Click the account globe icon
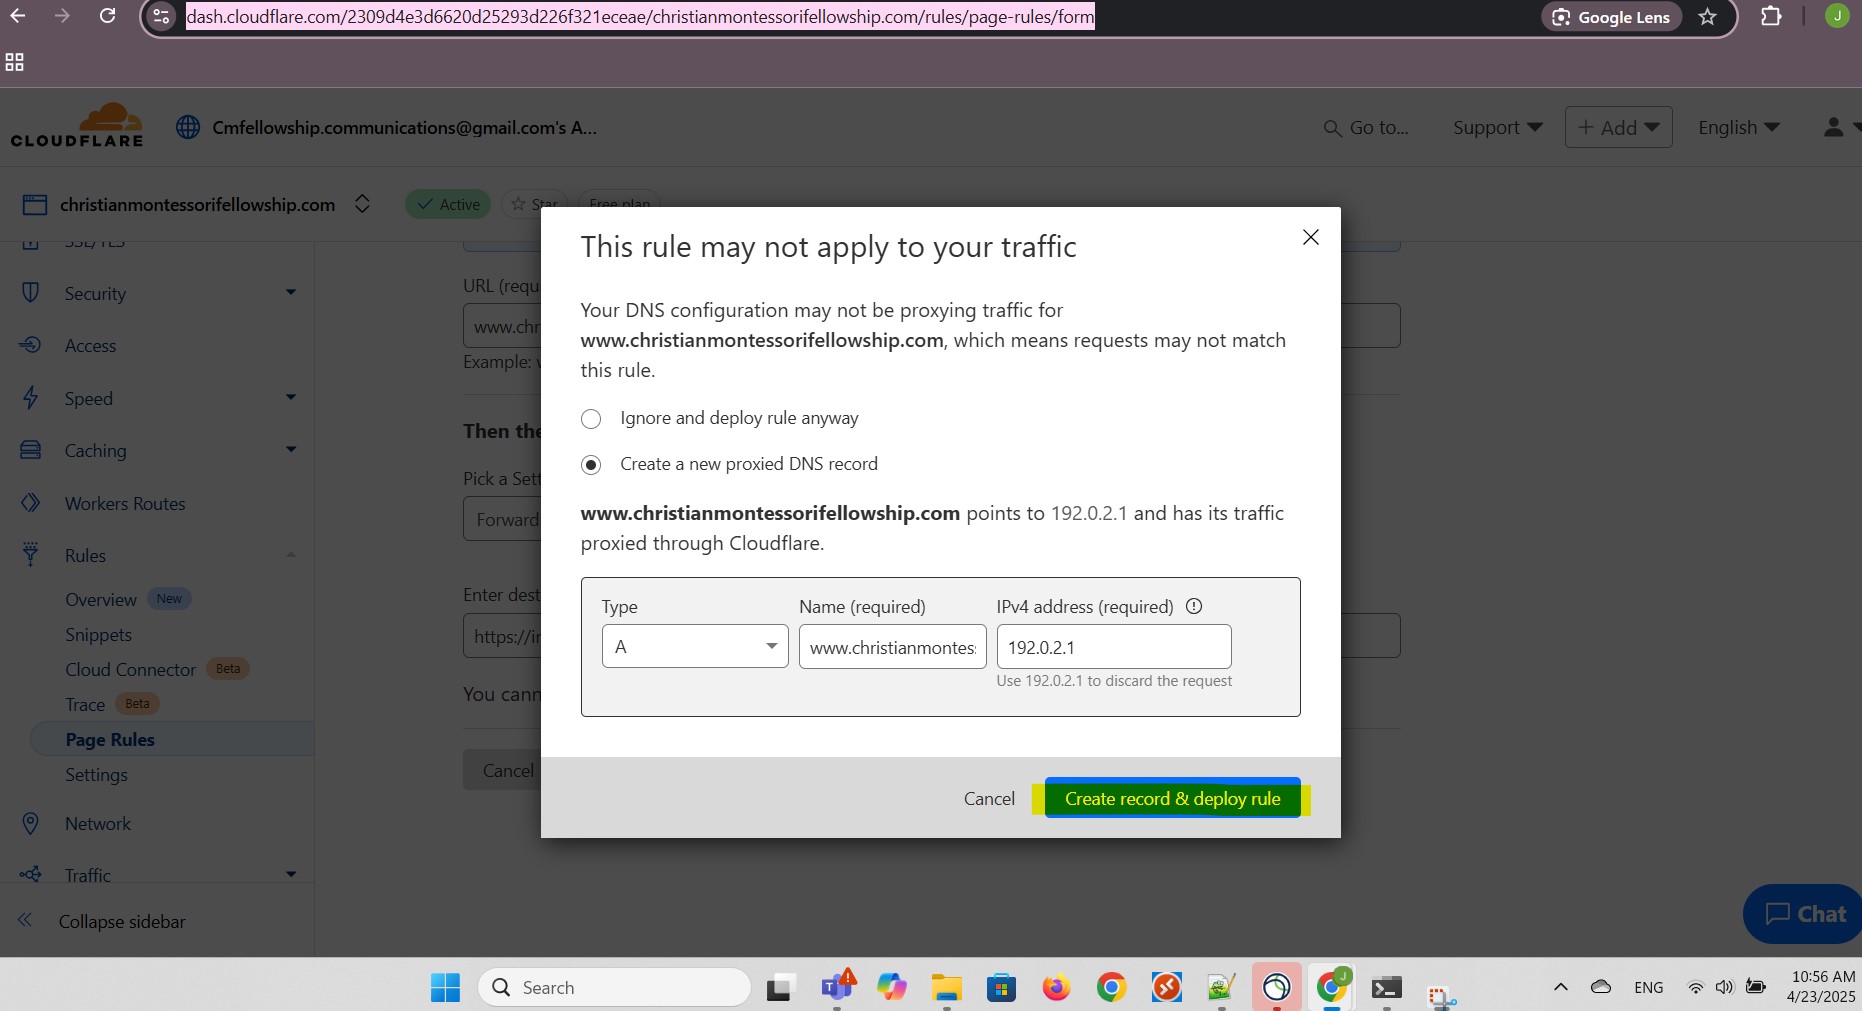This screenshot has height=1011, width=1862. 188,127
